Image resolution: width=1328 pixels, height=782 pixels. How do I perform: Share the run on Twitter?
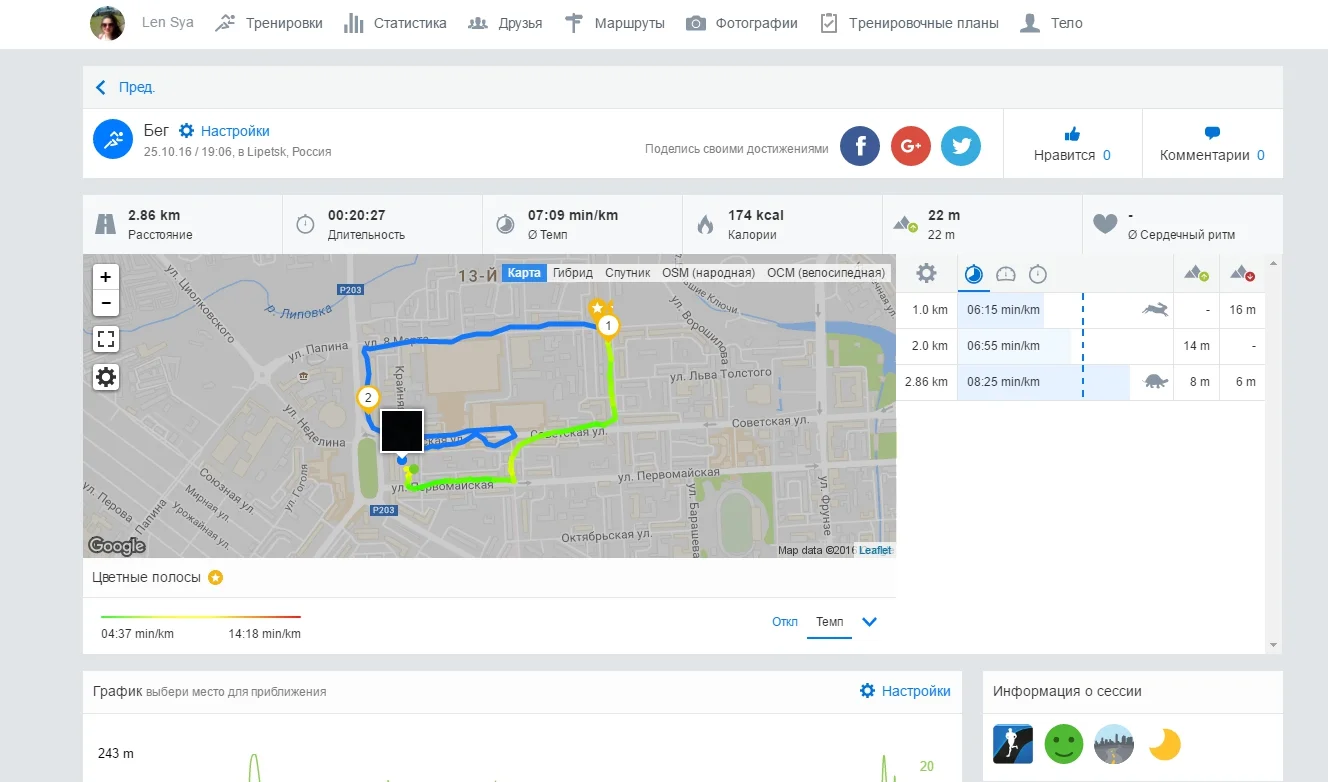click(x=961, y=146)
